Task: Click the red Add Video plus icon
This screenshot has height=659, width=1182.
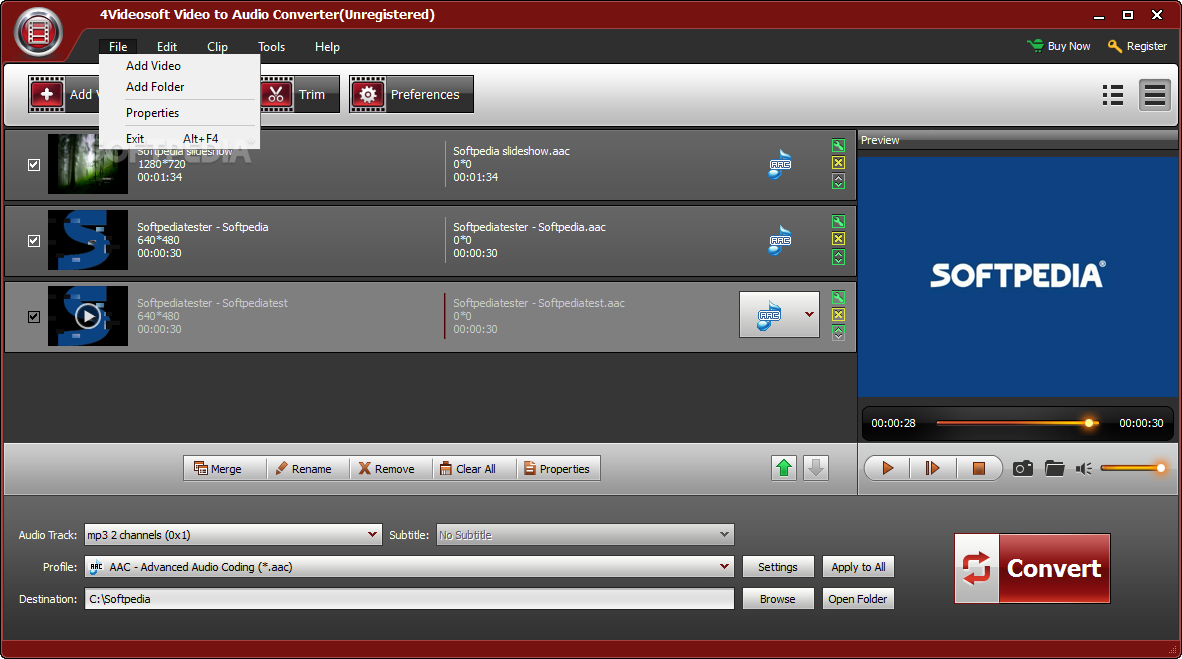Action: [47, 94]
